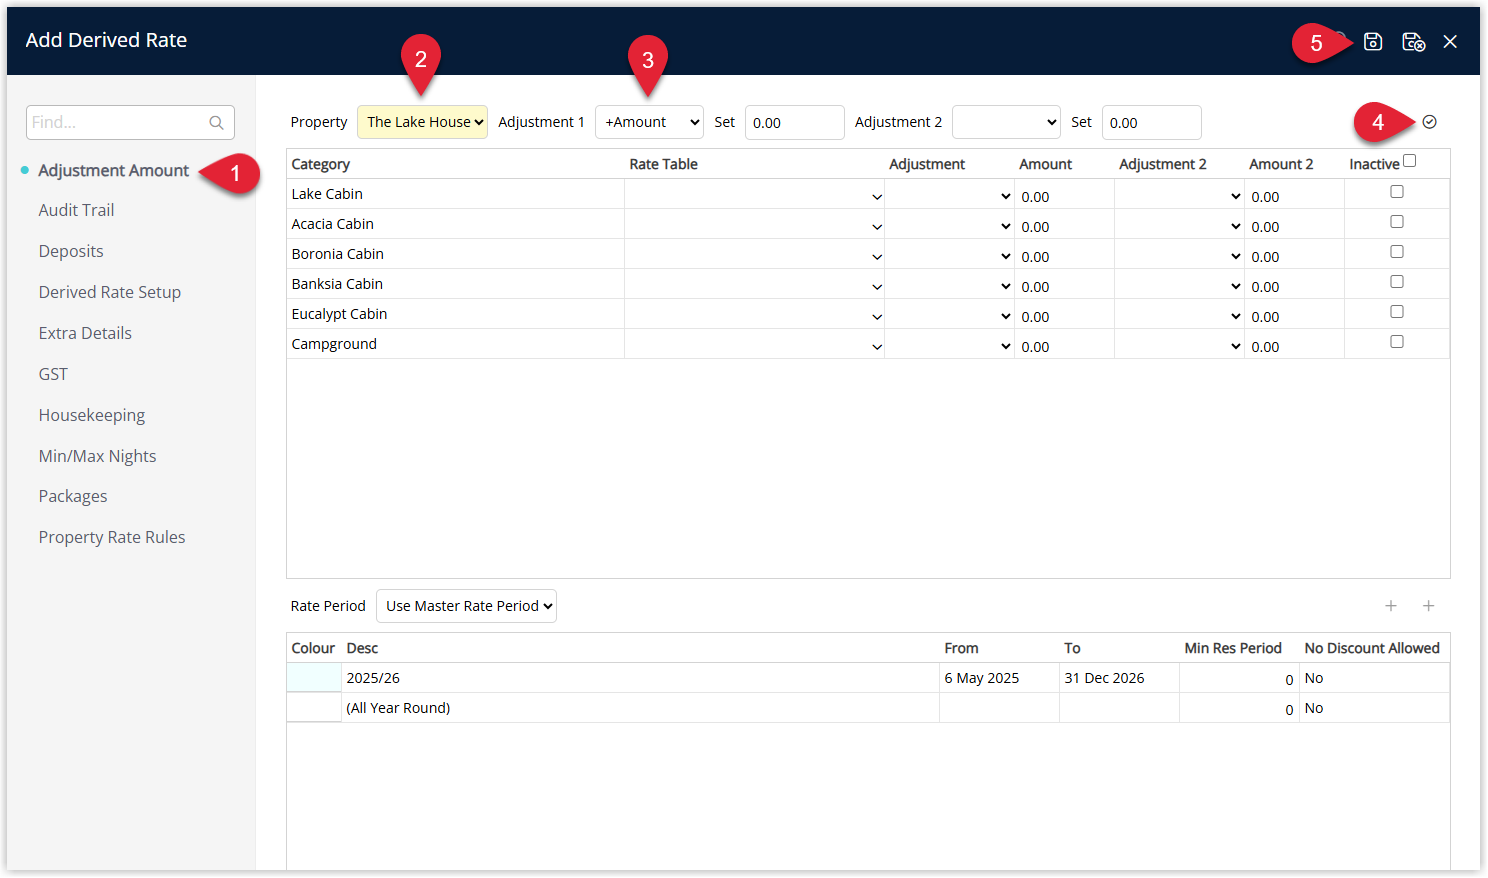The width and height of the screenshot is (1488, 878).
Task: Tick Inactive checkbox for Acacia Cabin
Action: 1397,222
